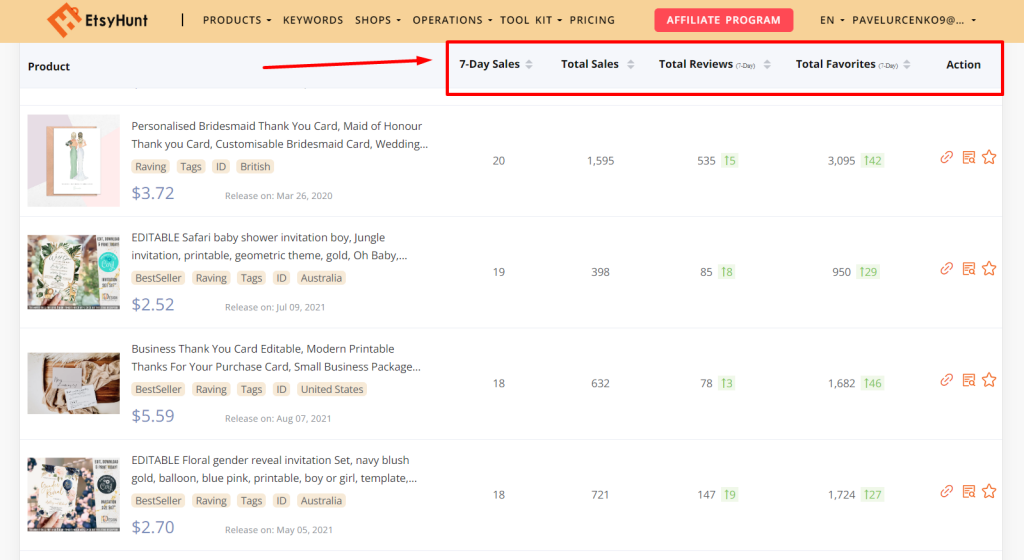Click details icon for Floral gender reveal invitation
This screenshot has height=560, width=1024.
pyautogui.click(x=968, y=491)
